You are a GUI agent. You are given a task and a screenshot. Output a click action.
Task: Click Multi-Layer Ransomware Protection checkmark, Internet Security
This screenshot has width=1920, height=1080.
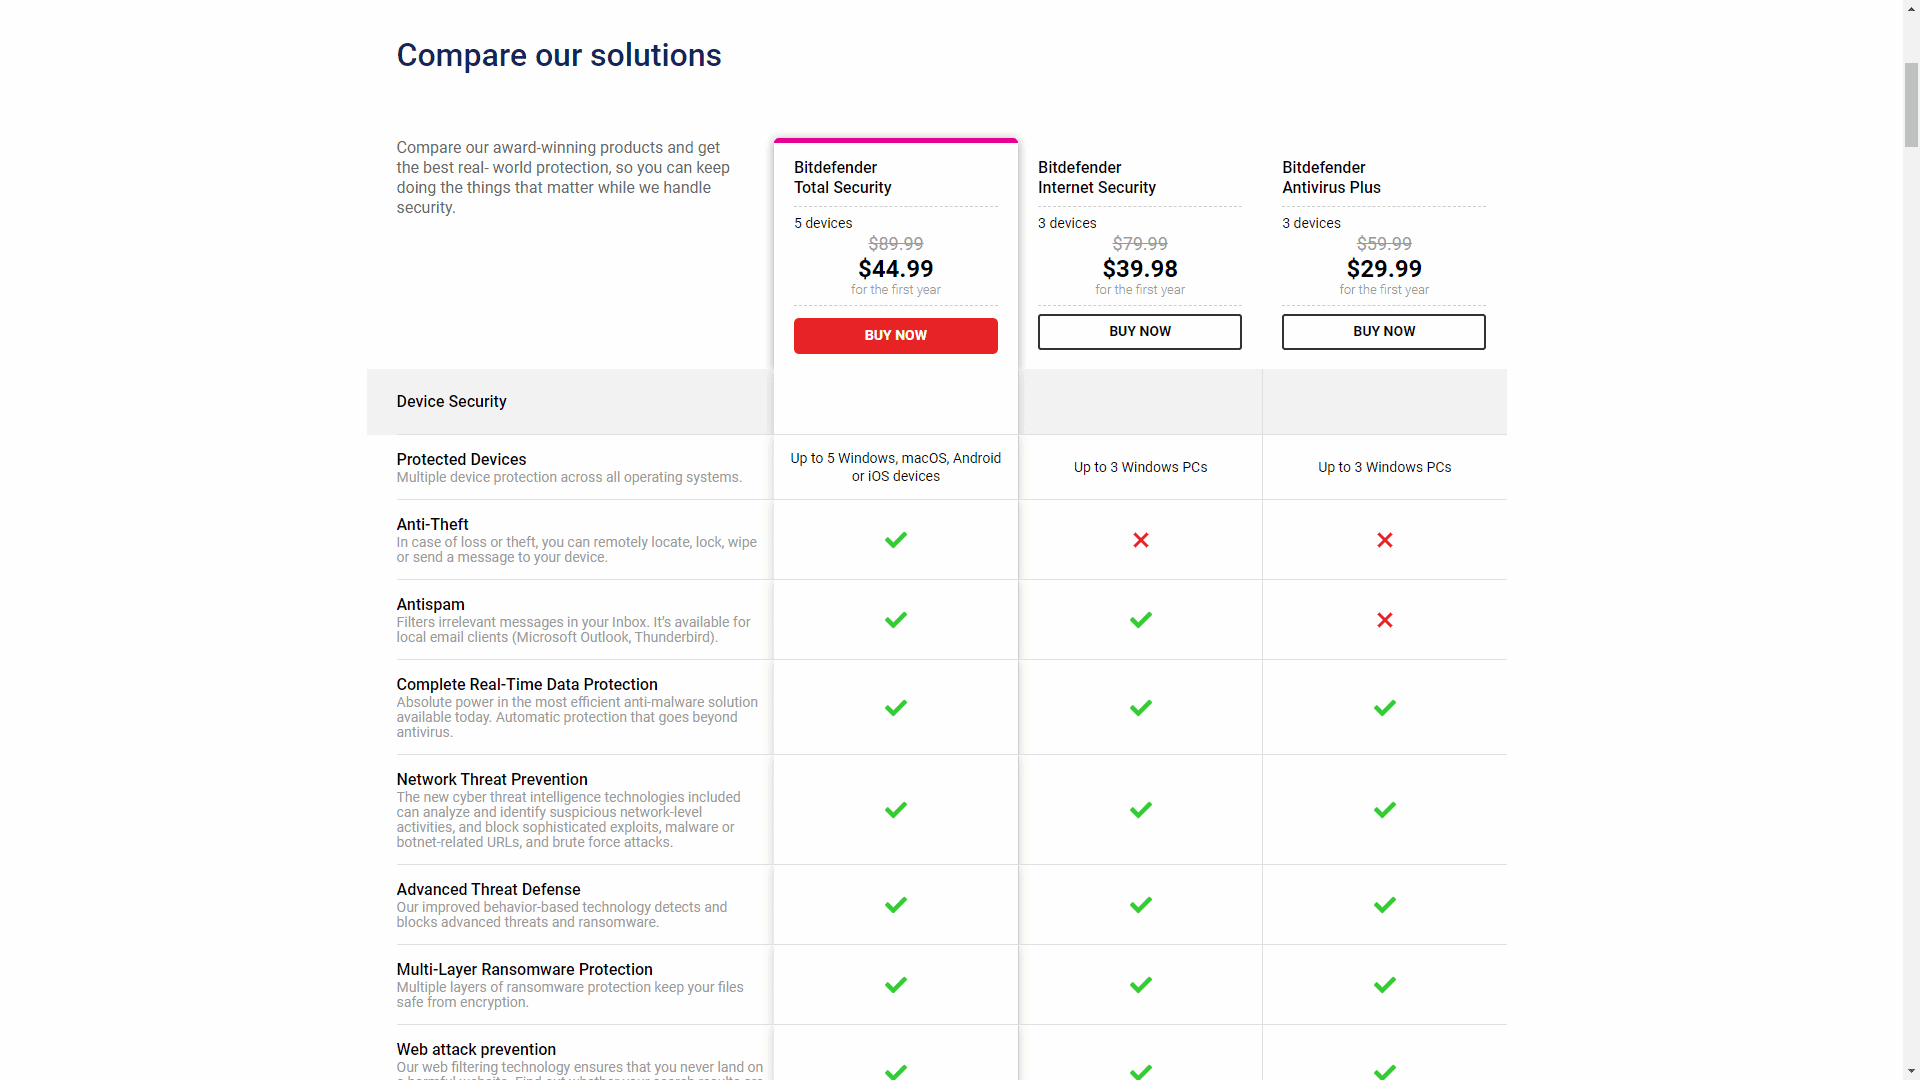coord(1140,985)
